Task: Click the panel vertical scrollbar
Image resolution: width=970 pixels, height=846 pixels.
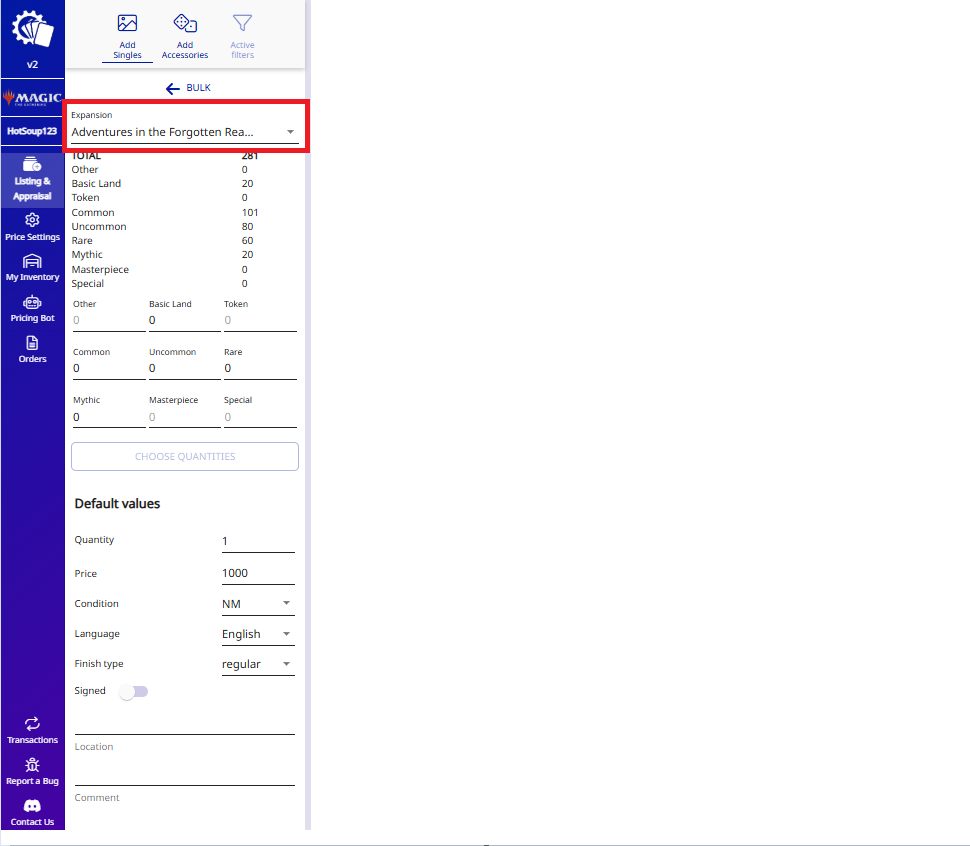Action: (307, 414)
